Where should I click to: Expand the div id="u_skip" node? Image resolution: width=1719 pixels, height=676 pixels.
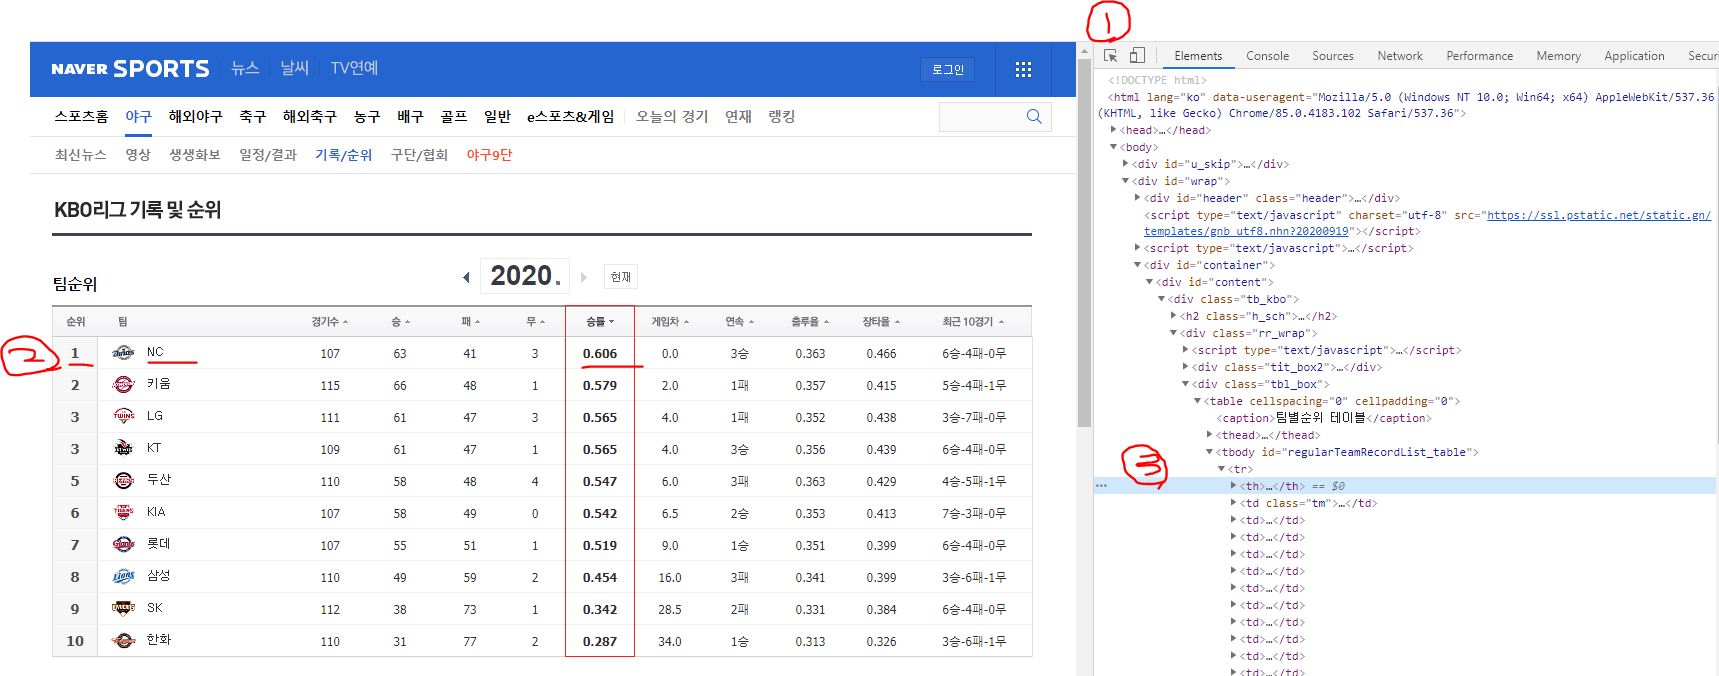(x=1126, y=164)
